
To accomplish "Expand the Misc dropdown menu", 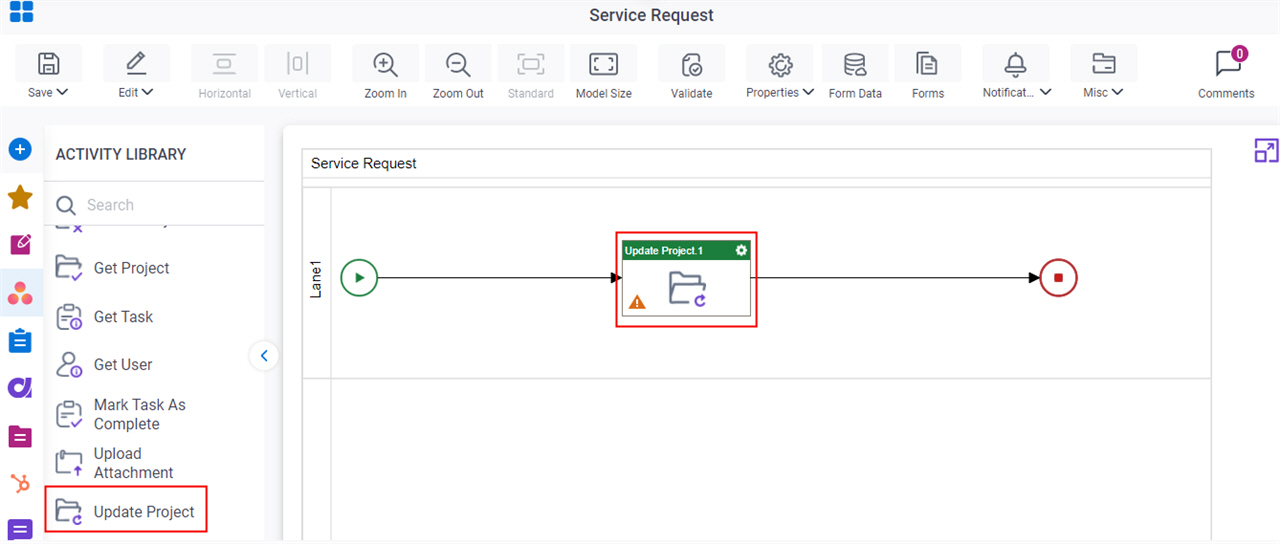I will 1103,92.
